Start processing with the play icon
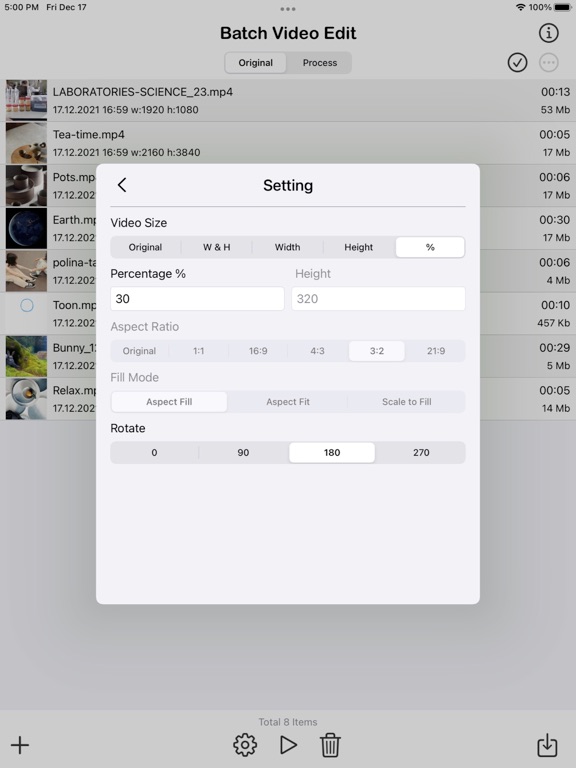Image resolution: width=576 pixels, height=768 pixels. pyautogui.click(x=288, y=745)
